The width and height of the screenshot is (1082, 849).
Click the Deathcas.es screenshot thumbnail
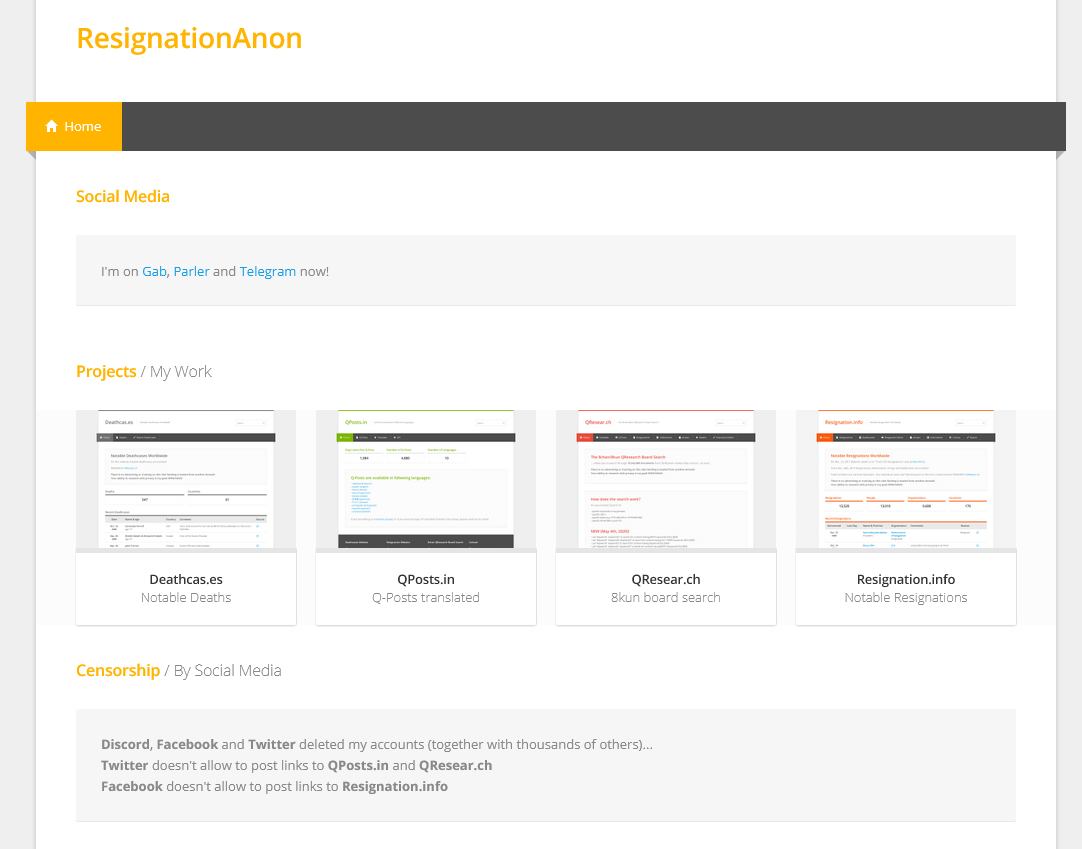pos(186,479)
